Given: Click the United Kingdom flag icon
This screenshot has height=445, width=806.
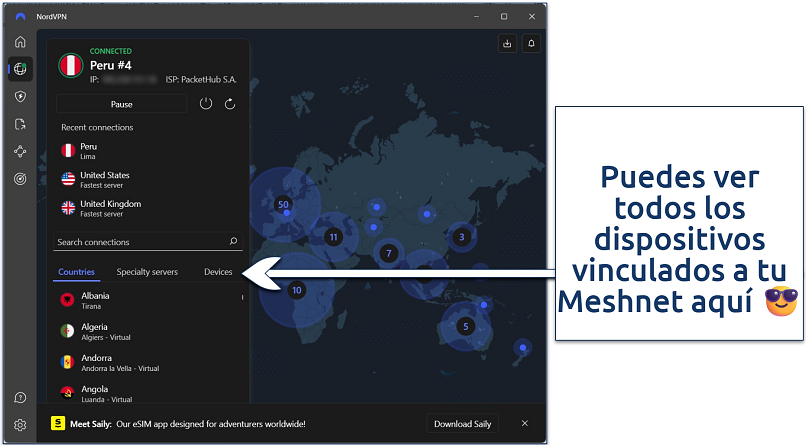Looking at the screenshot, I should pos(68,208).
